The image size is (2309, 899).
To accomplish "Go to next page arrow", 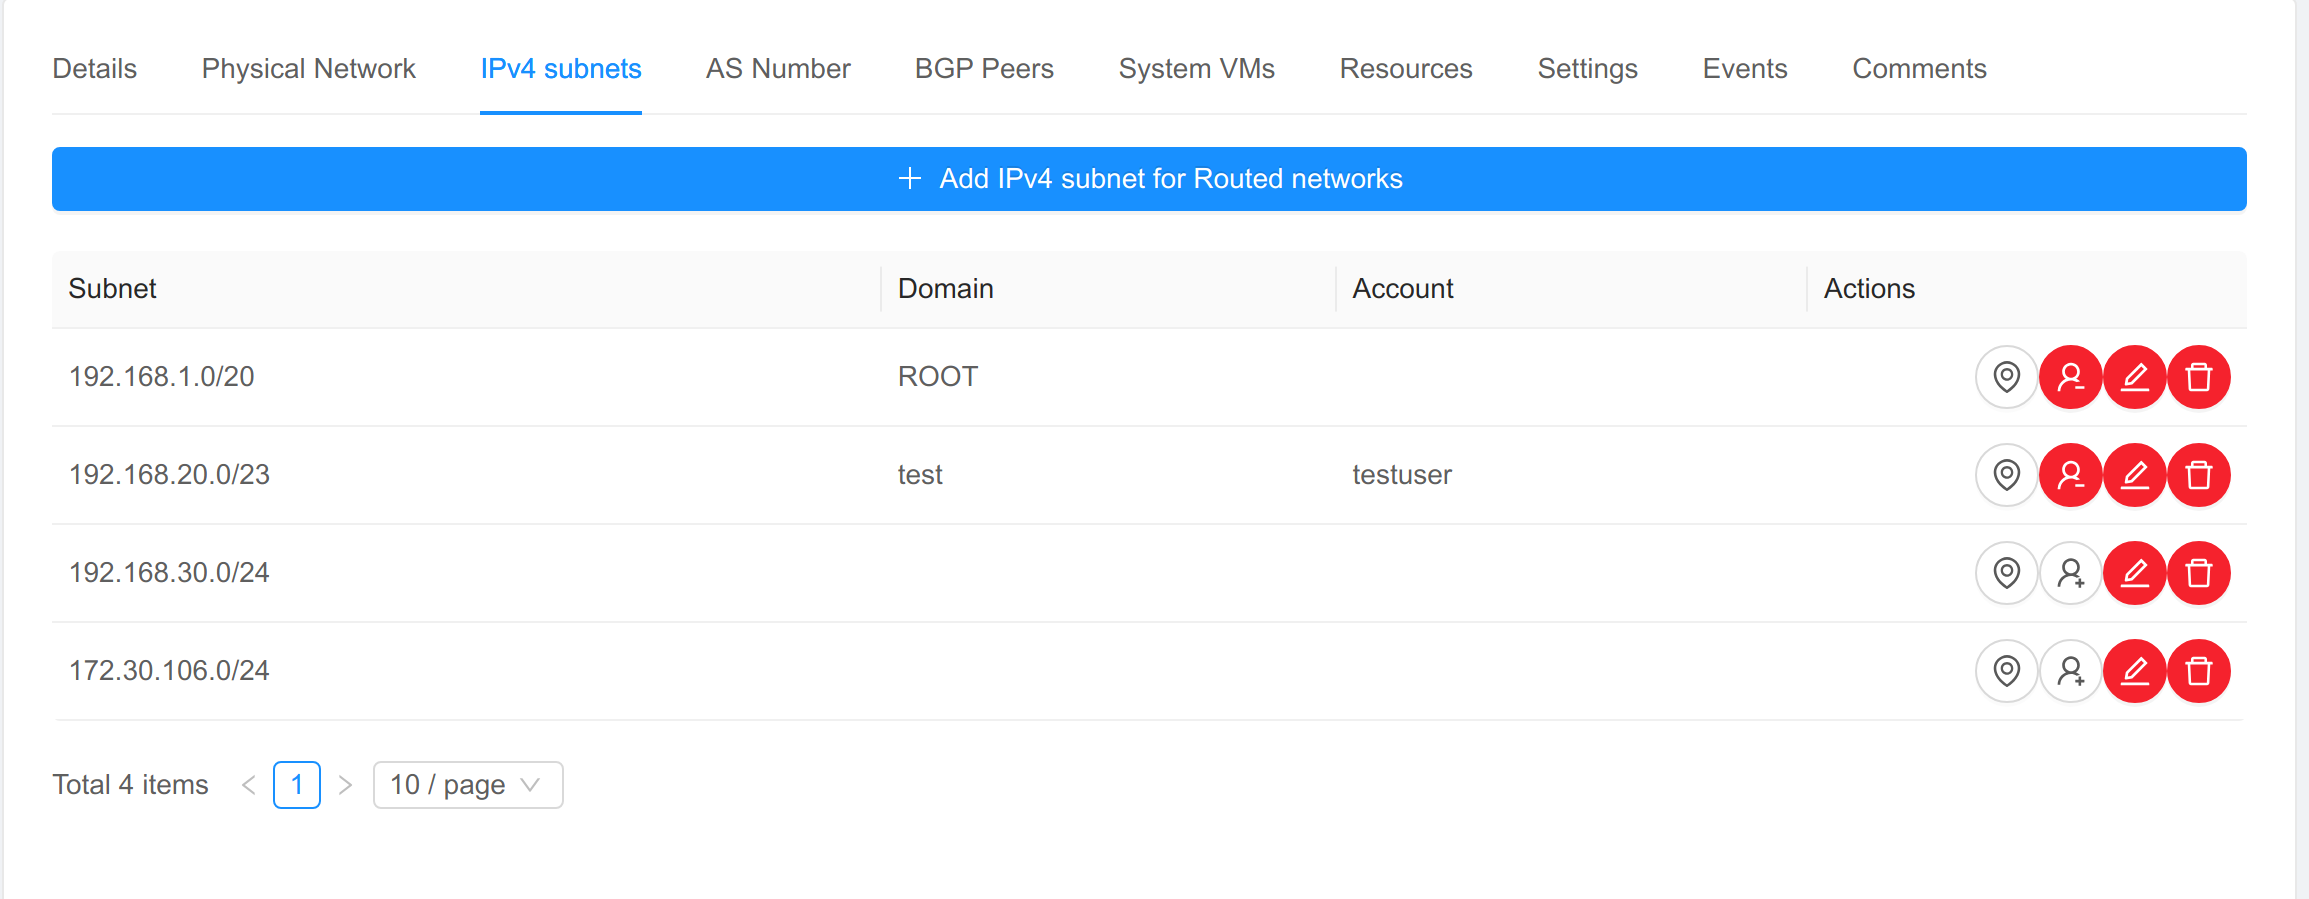I will [346, 785].
